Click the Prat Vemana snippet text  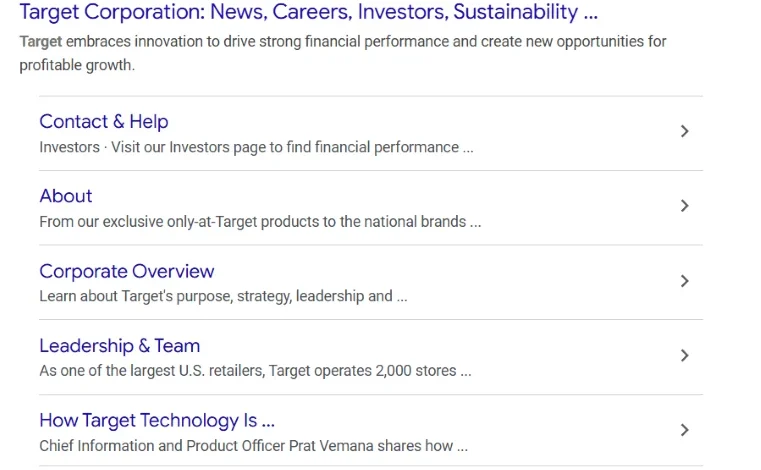(x=253, y=446)
